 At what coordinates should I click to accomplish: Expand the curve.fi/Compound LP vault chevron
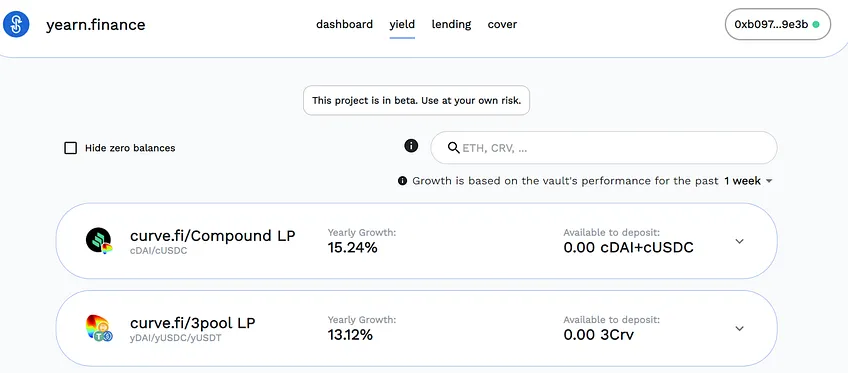click(x=740, y=241)
